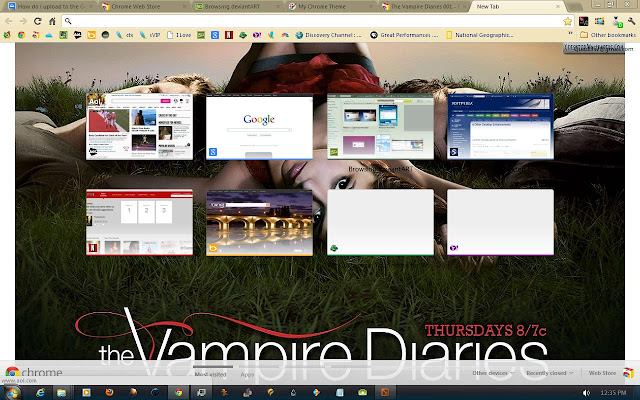Click the orange Bing bookmark icon
This screenshot has height=400, width=640.
point(91,35)
